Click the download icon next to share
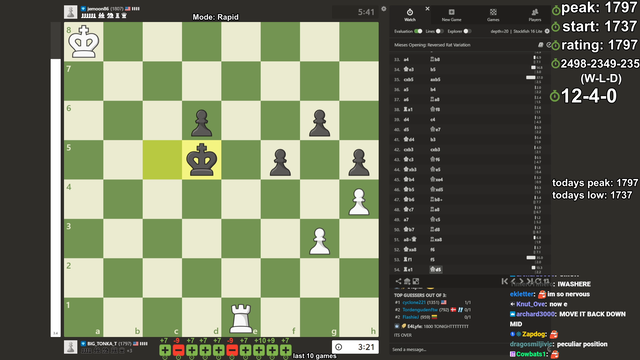Image resolution: width=640 pixels, height=360 pixels. pyautogui.click(x=407, y=281)
